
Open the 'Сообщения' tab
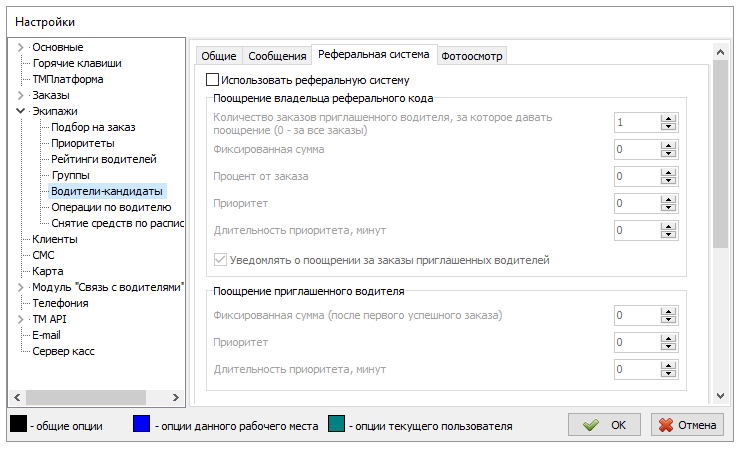pyautogui.click(x=277, y=55)
